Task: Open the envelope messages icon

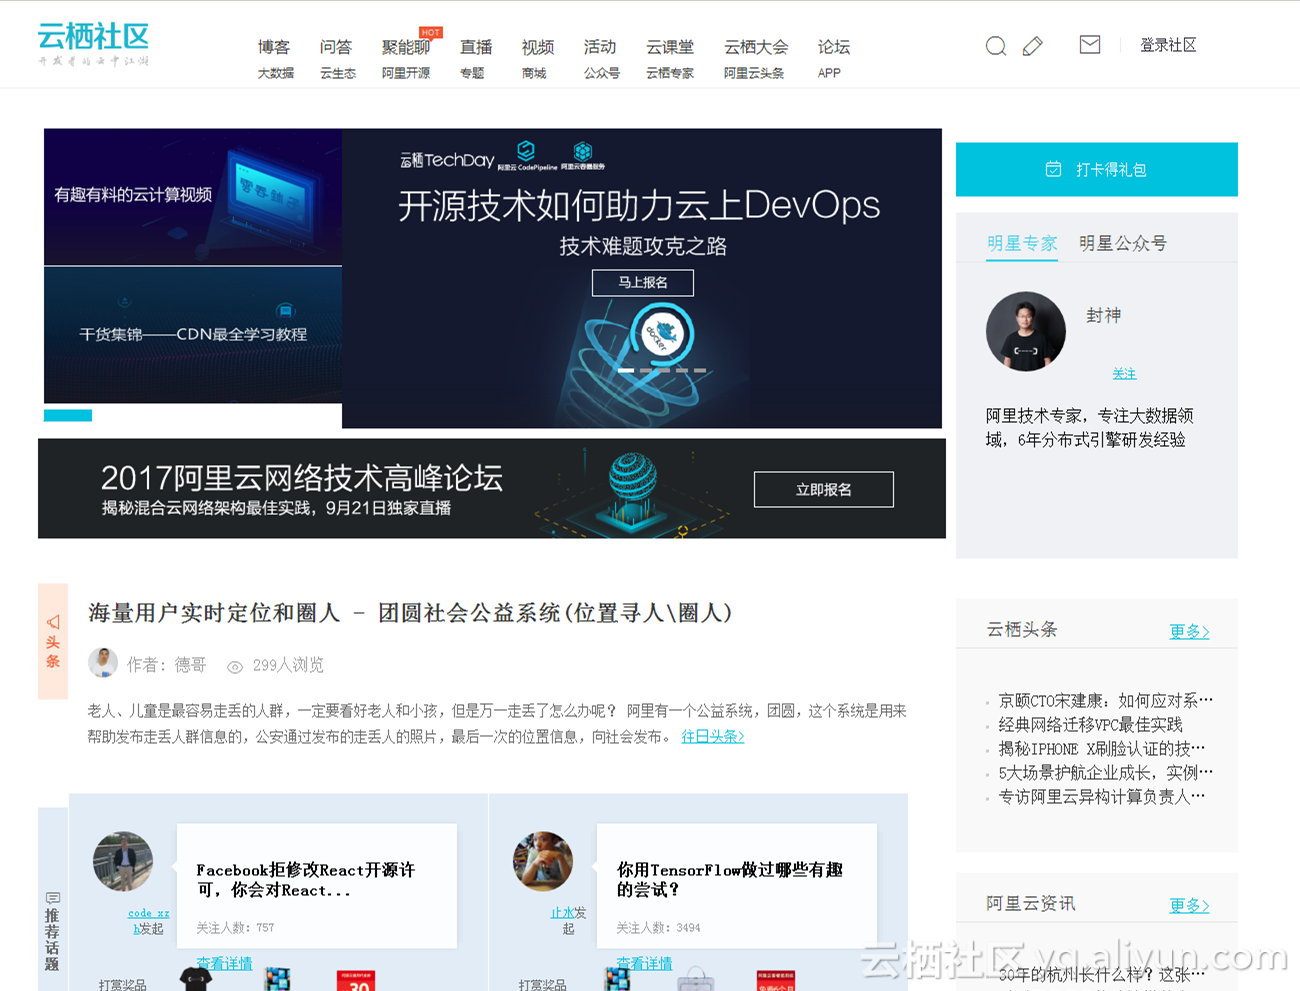Action: click(1090, 44)
